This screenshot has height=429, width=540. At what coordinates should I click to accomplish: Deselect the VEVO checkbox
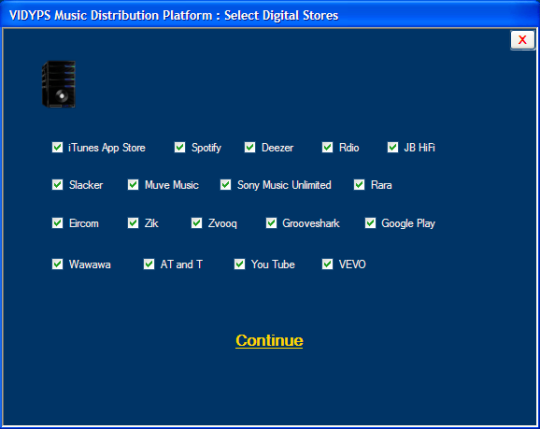click(328, 264)
